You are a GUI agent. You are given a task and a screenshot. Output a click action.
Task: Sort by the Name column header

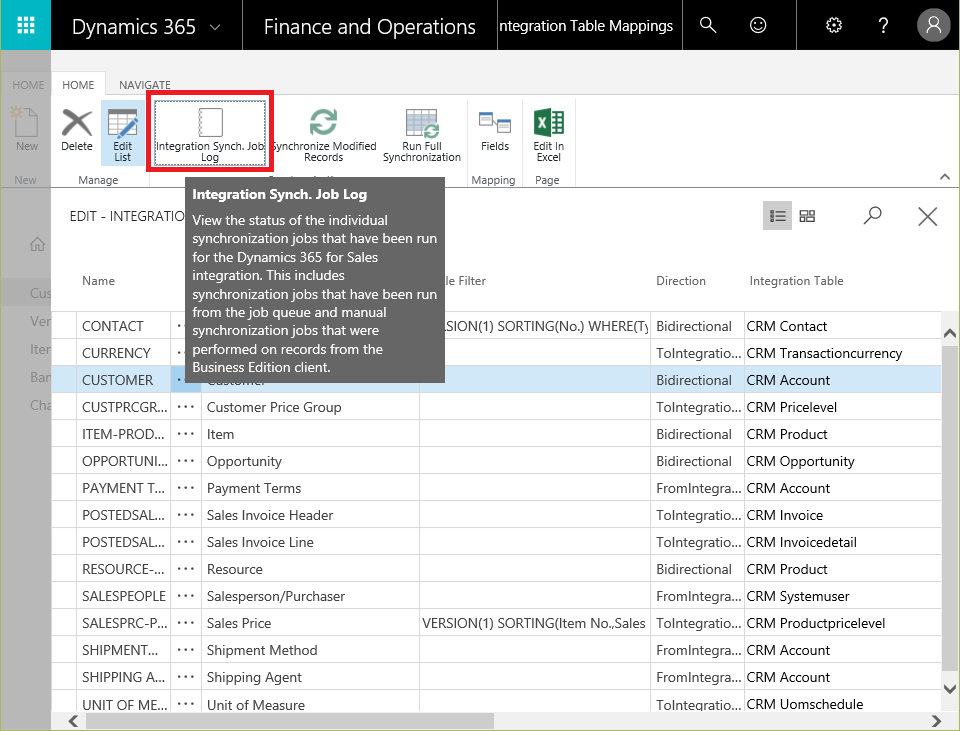pos(98,280)
